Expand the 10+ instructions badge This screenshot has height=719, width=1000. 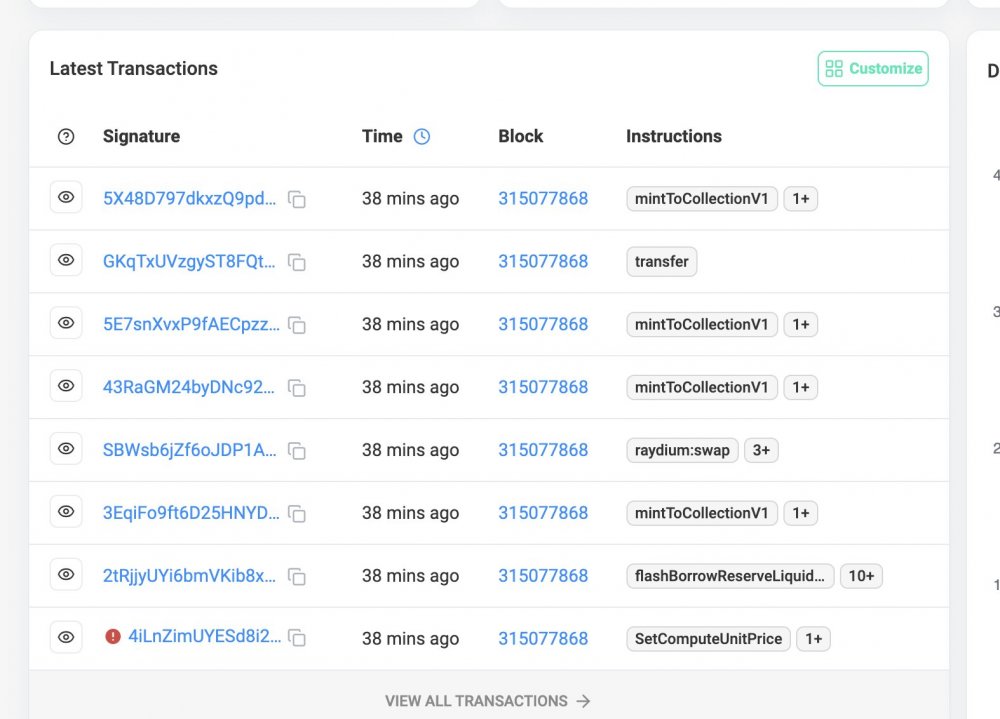coord(861,575)
